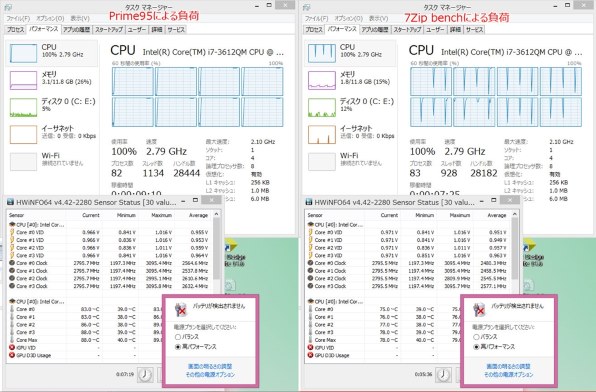596x392 pixels.
Task: Open 画面の明るさの調整 link in Prime95 popup
Action: [x=210, y=366]
